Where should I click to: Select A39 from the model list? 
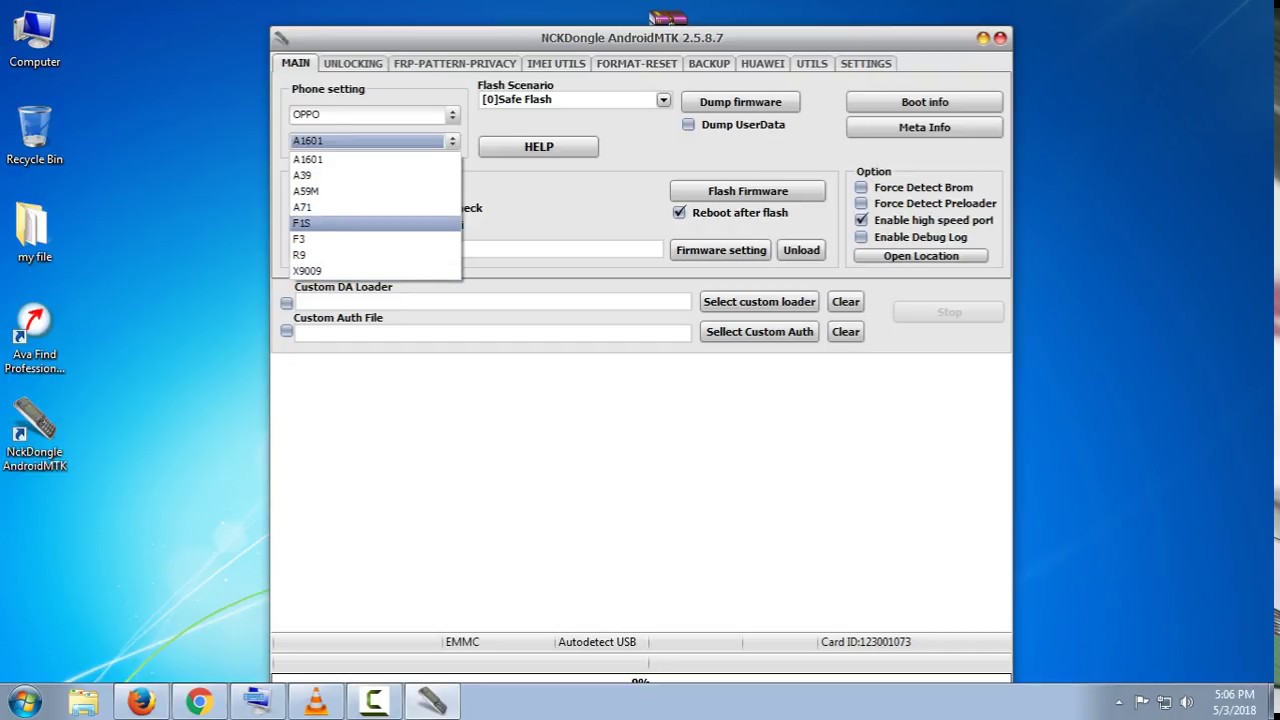[376, 175]
